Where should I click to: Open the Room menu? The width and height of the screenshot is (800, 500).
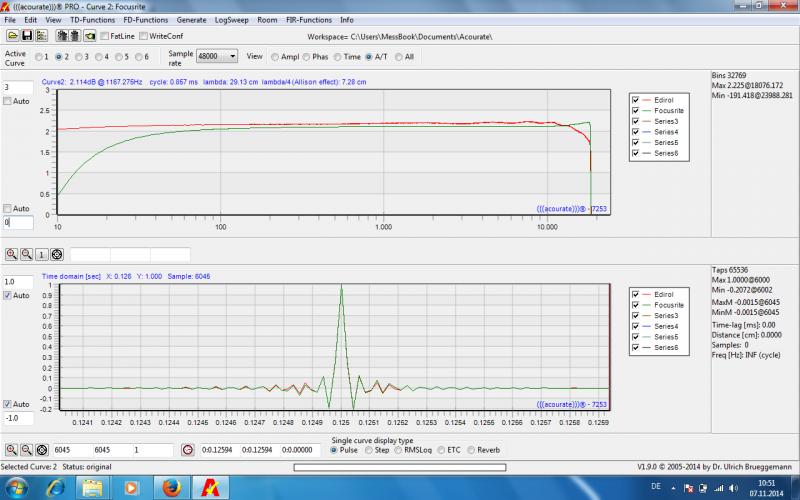coord(267,20)
